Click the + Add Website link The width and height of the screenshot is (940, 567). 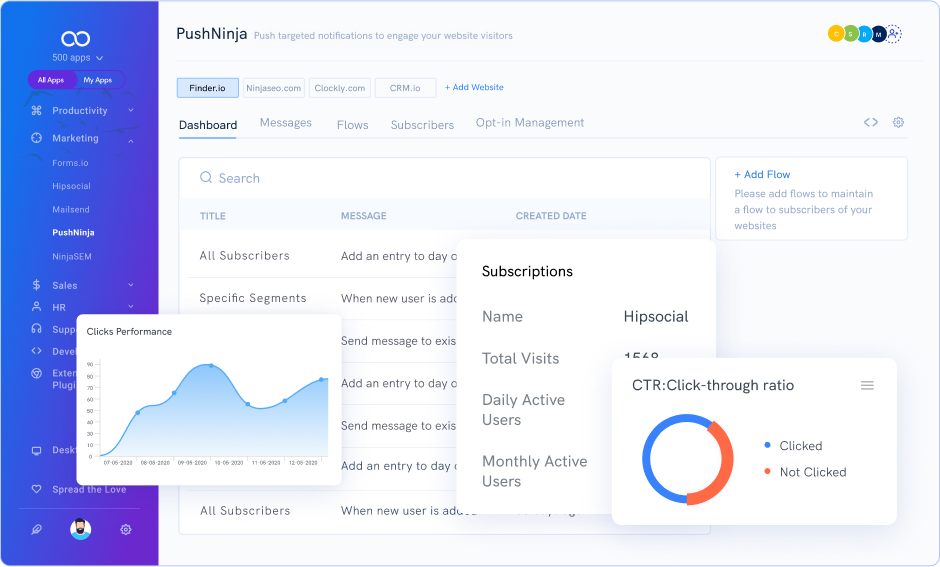click(474, 87)
